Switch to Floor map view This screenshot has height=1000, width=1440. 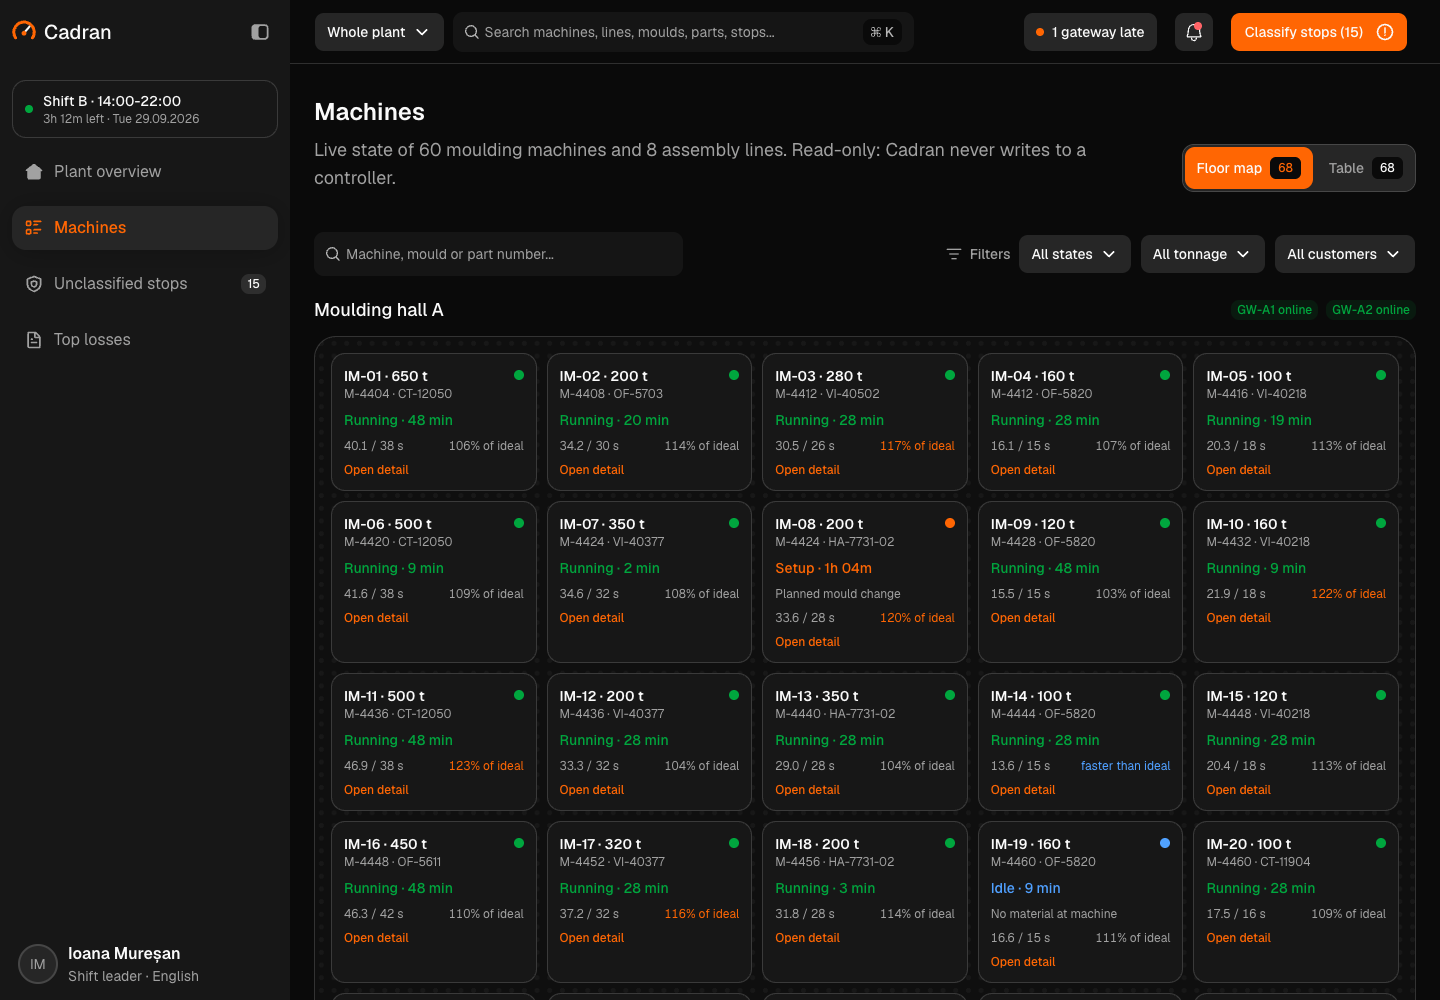coord(1248,168)
